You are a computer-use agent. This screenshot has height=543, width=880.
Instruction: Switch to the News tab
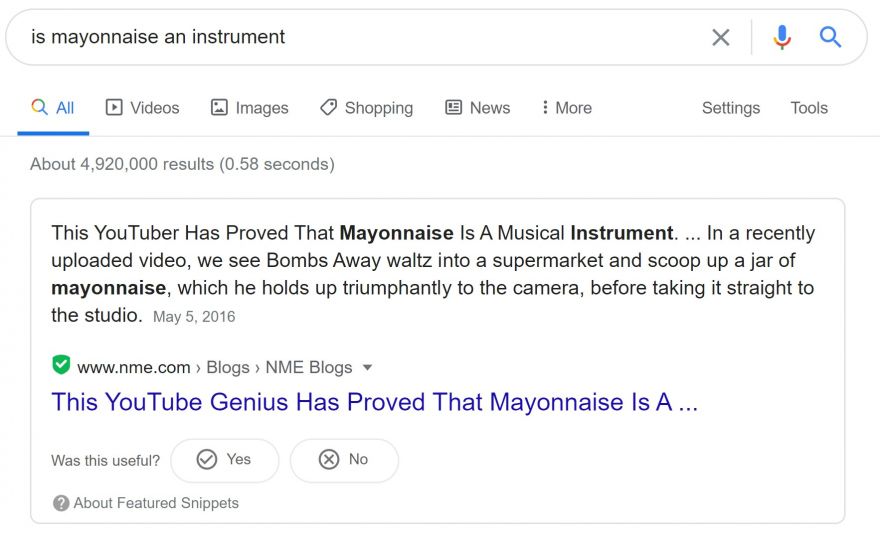[478, 108]
